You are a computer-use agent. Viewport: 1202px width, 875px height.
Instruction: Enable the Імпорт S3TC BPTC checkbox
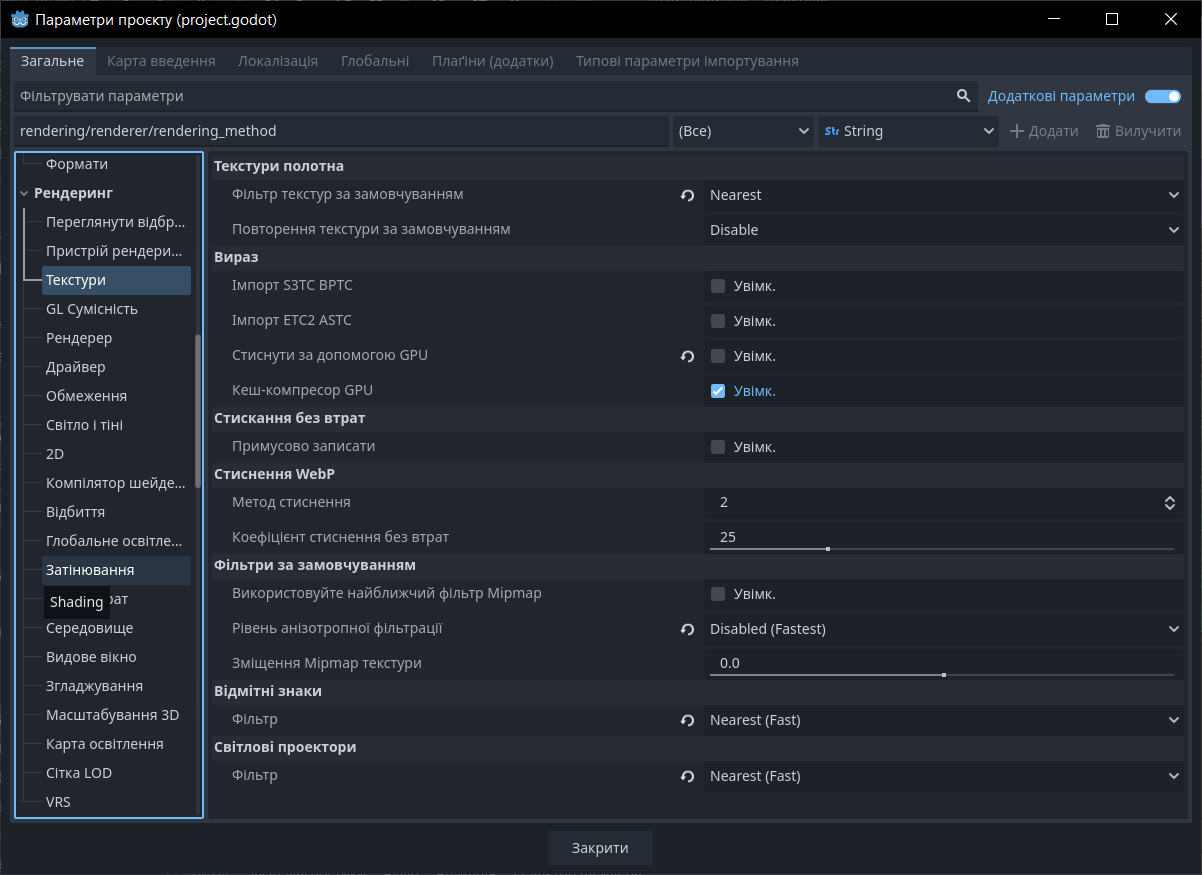(x=718, y=286)
